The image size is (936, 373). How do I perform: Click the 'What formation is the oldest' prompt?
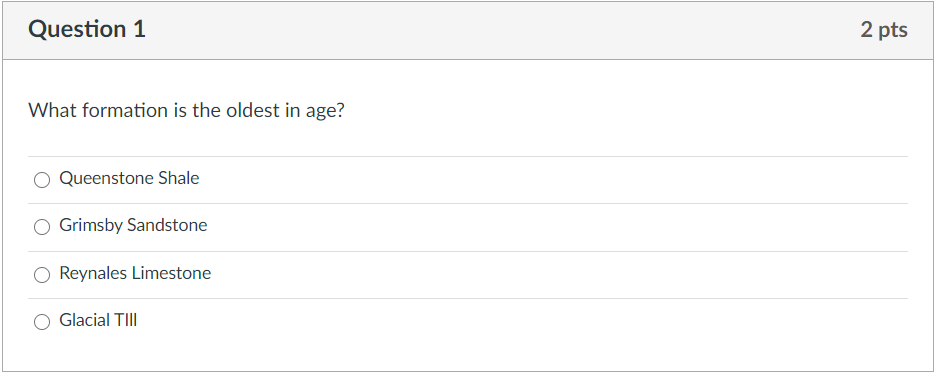tap(187, 111)
